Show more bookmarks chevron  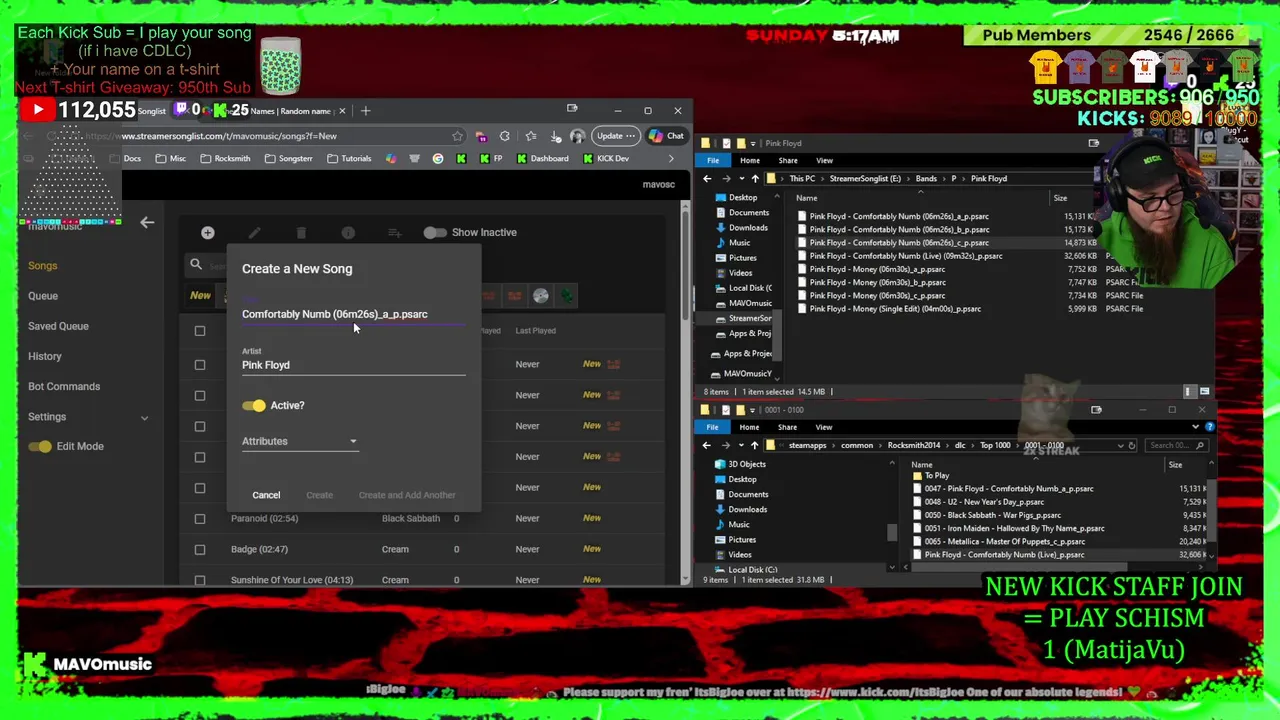[x=671, y=158]
